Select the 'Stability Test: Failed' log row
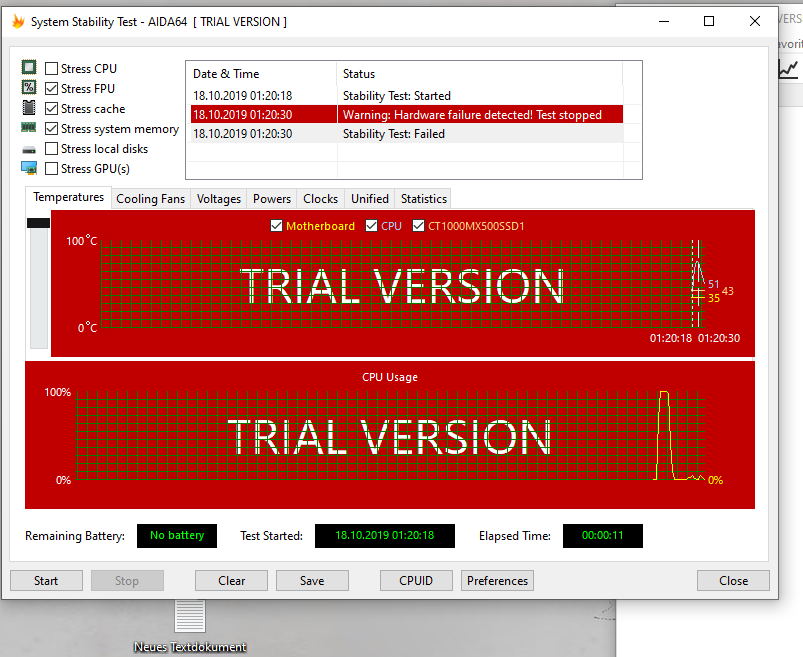Screen dimensions: 803x657 407,134
